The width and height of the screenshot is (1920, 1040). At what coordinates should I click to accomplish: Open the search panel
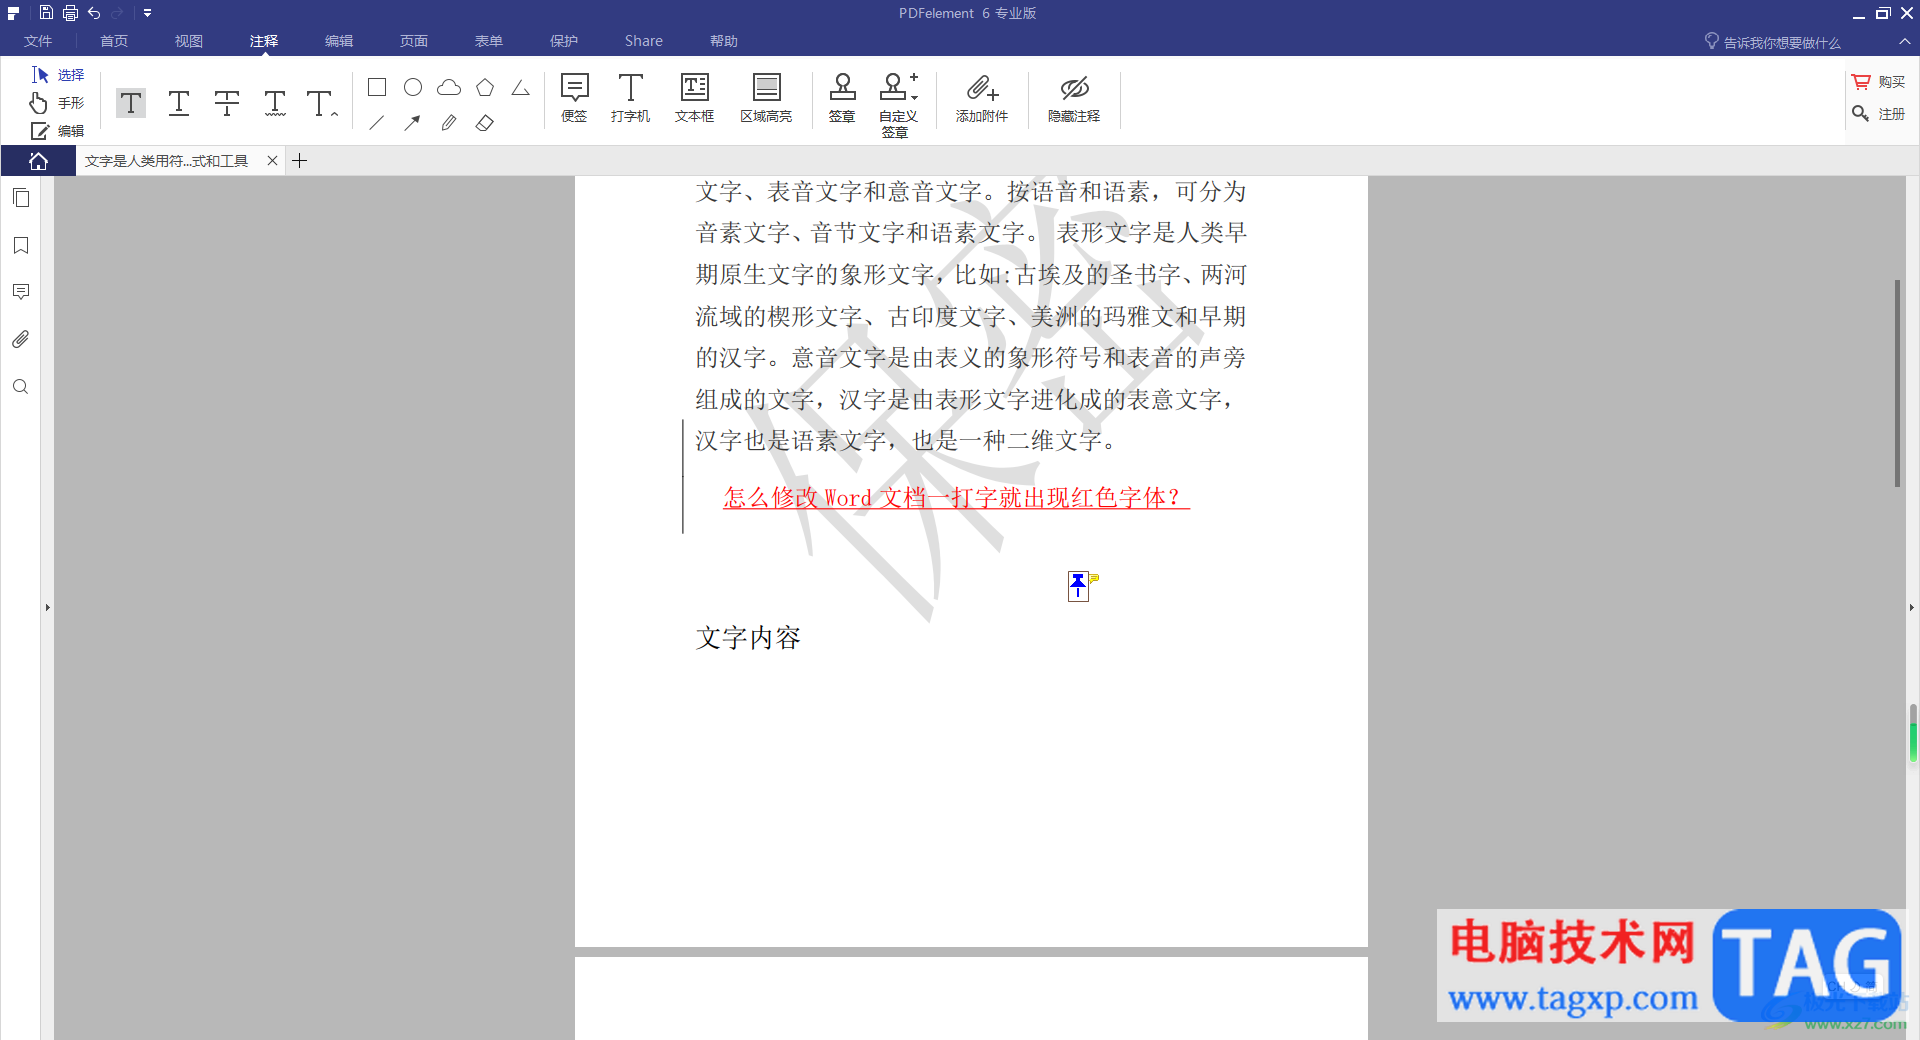[21, 386]
